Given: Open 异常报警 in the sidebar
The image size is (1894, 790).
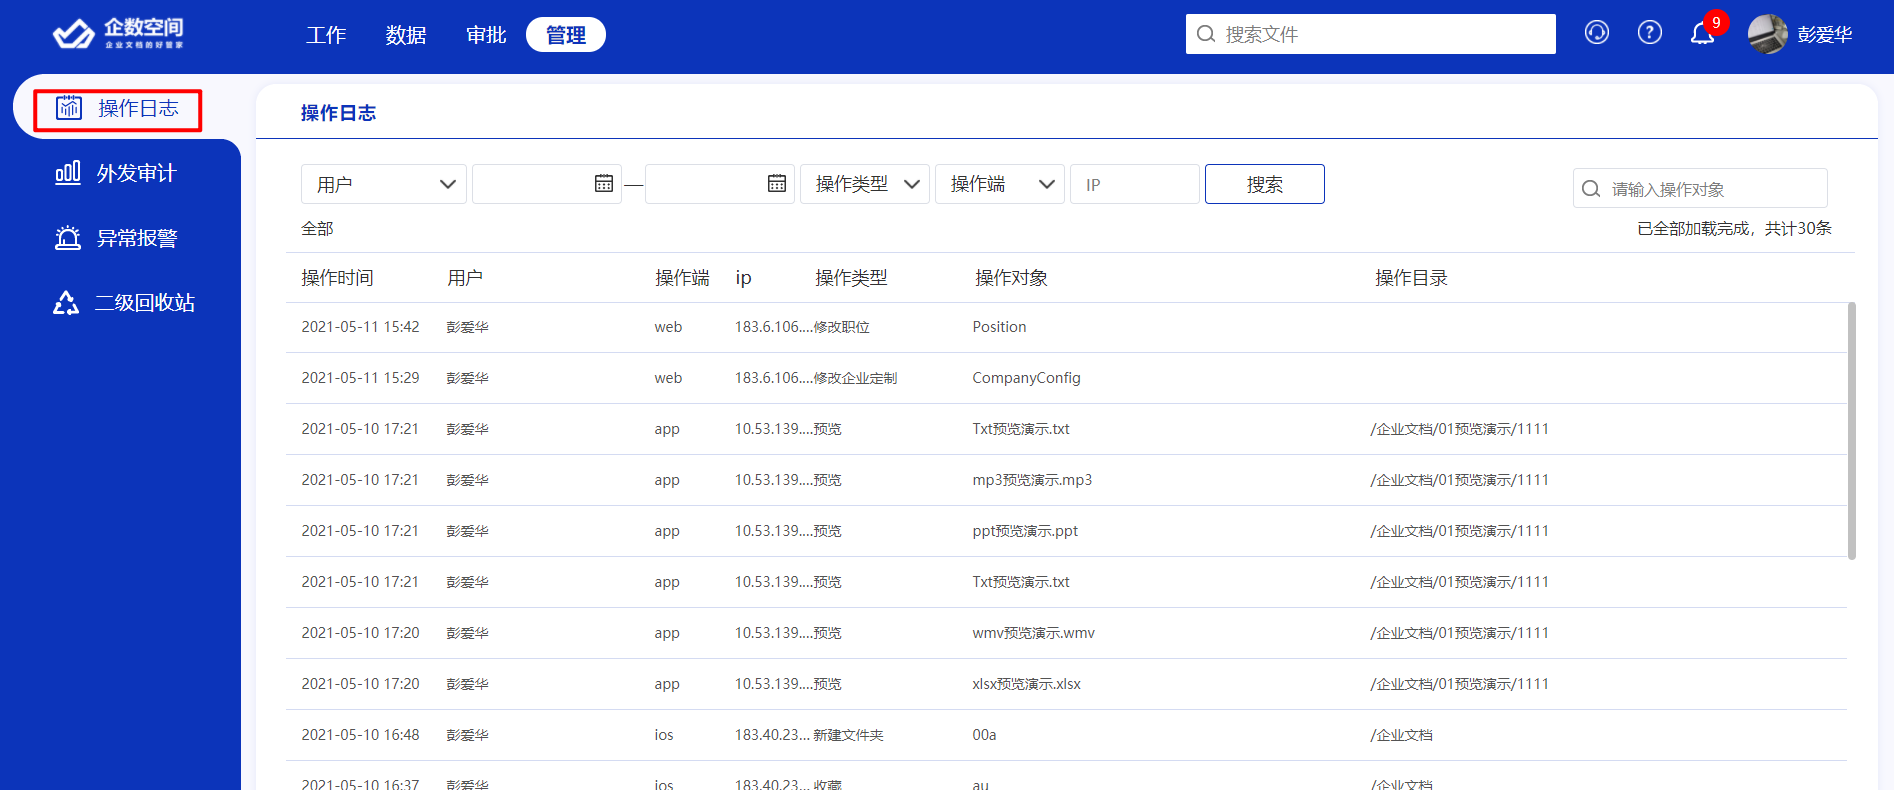Looking at the screenshot, I should point(137,238).
